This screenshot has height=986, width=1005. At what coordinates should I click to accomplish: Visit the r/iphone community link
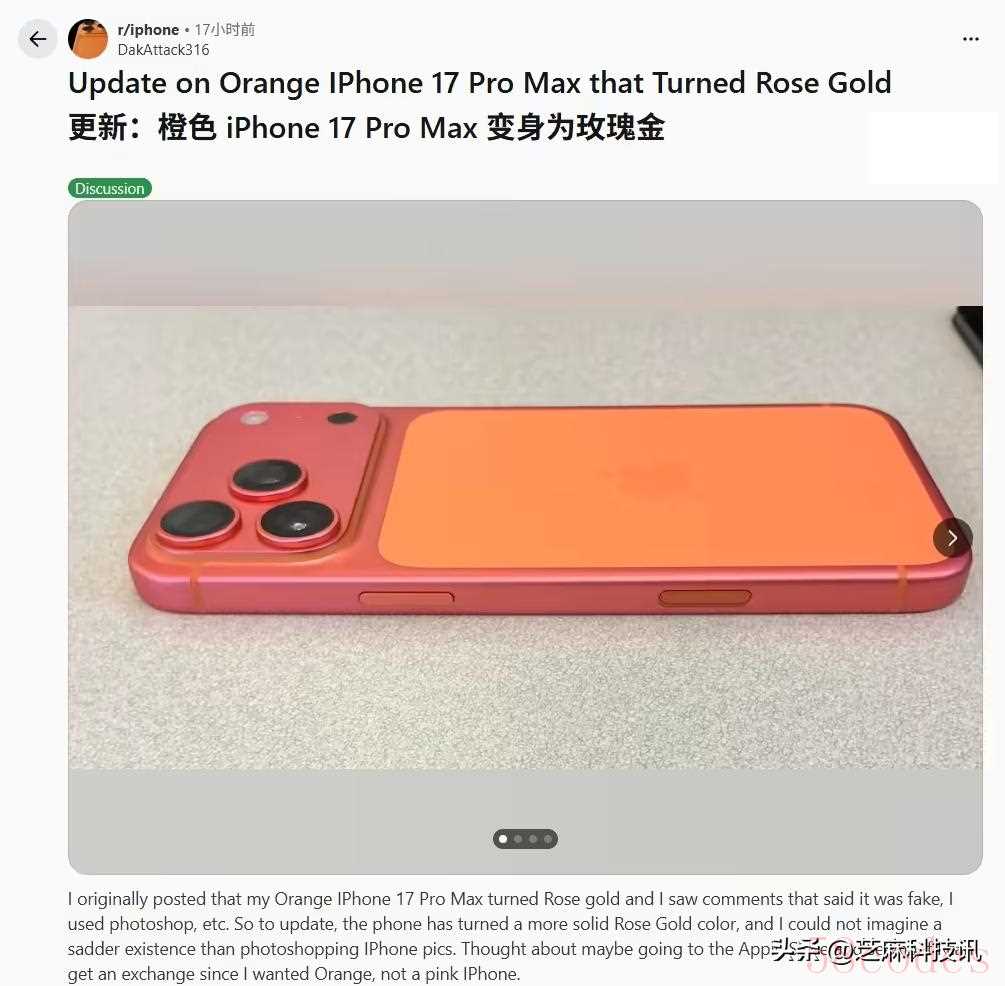coord(148,30)
